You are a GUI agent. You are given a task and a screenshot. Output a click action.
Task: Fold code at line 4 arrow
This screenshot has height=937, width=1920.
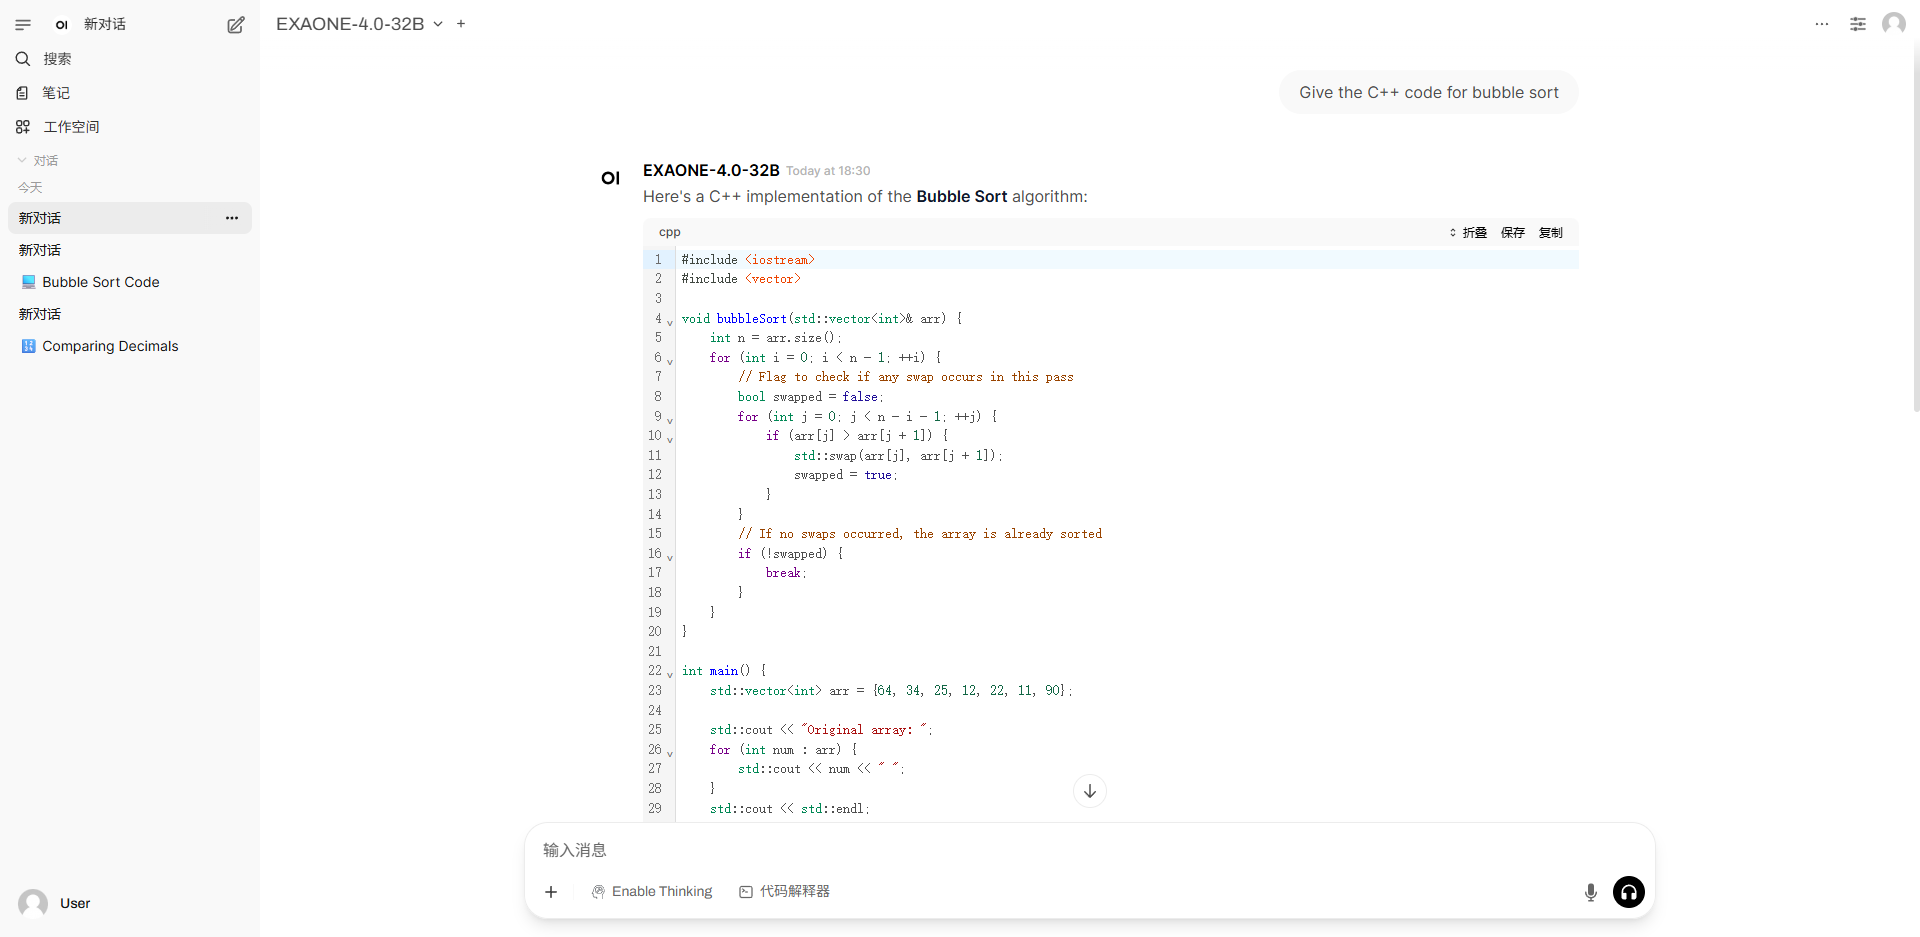click(670, 322)
